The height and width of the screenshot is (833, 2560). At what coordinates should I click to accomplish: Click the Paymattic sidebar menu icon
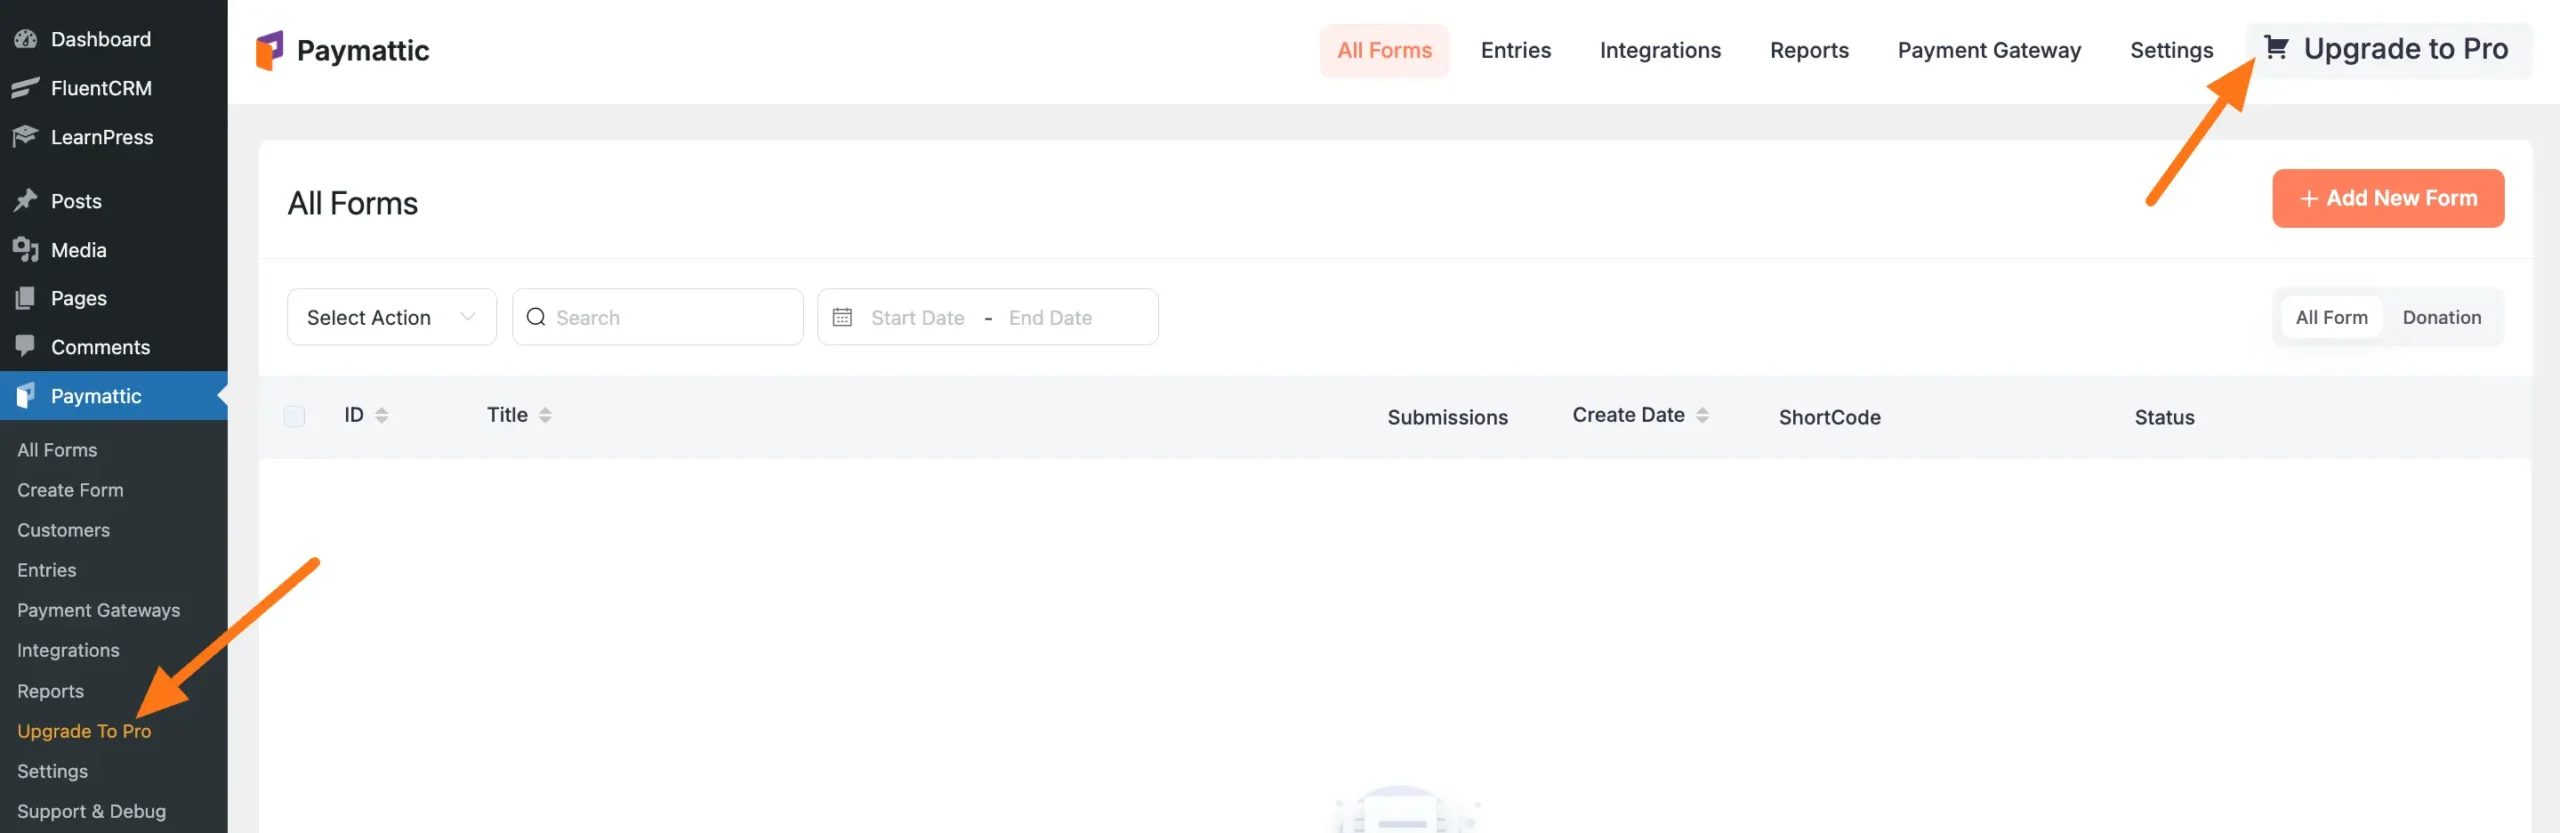(x=26, y=395)
